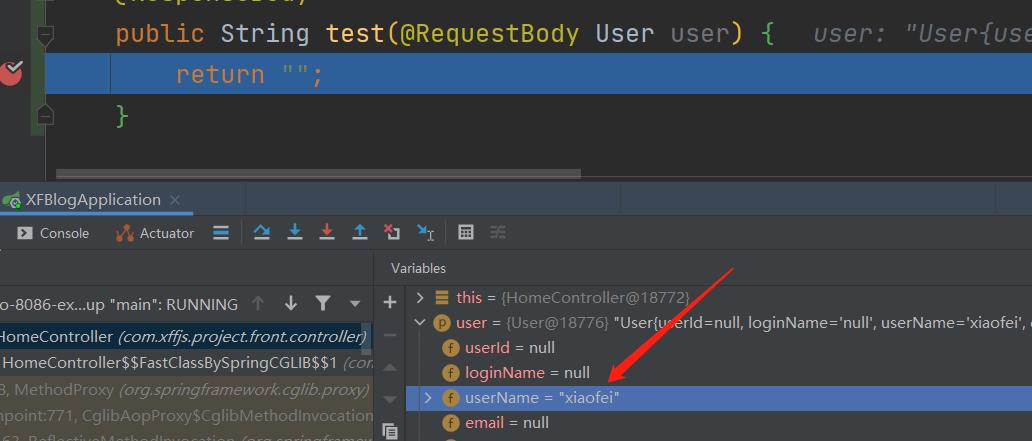Switch to the Console tab
This screenshot has width=1032, height=441.
pos(54,233)
